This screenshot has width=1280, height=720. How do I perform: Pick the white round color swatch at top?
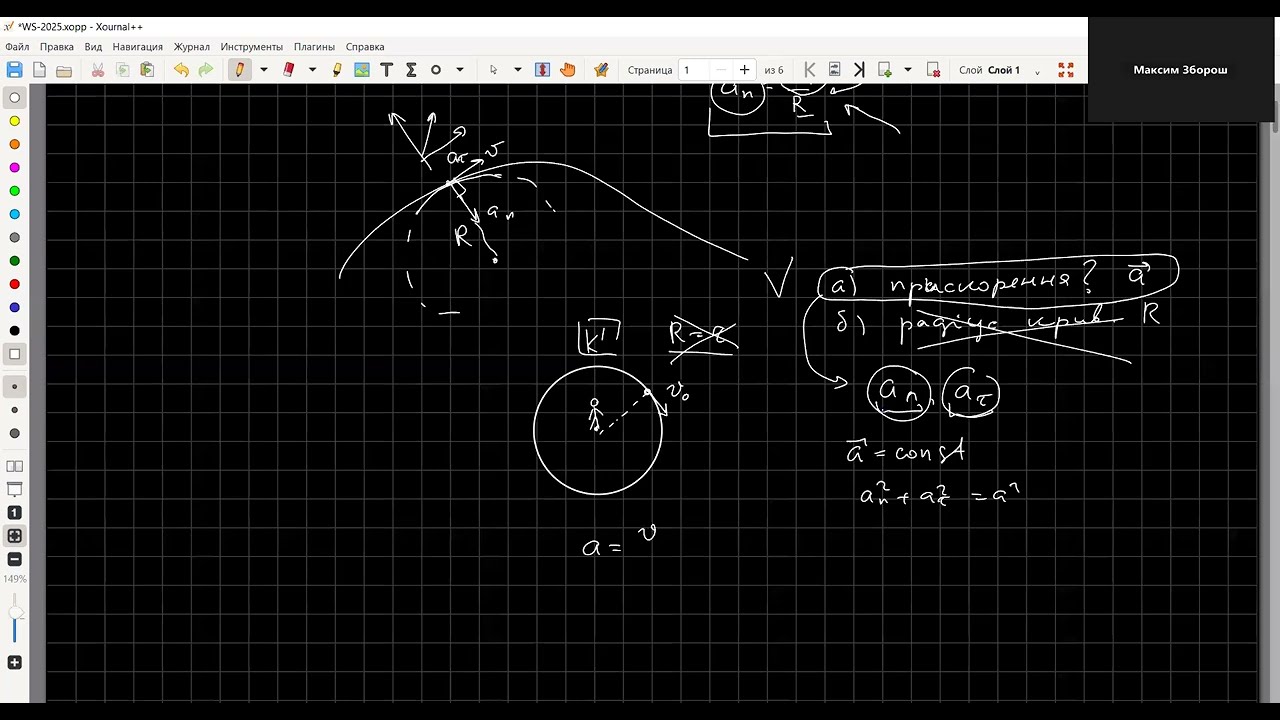(x=14, y=98)
